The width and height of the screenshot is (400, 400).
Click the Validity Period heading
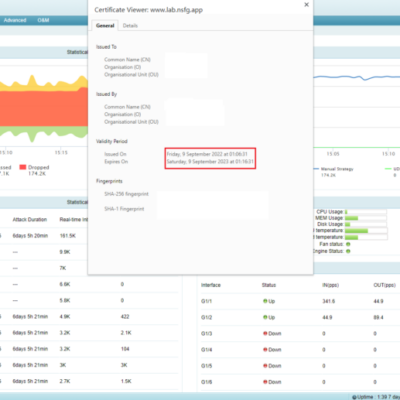[112, 141]
